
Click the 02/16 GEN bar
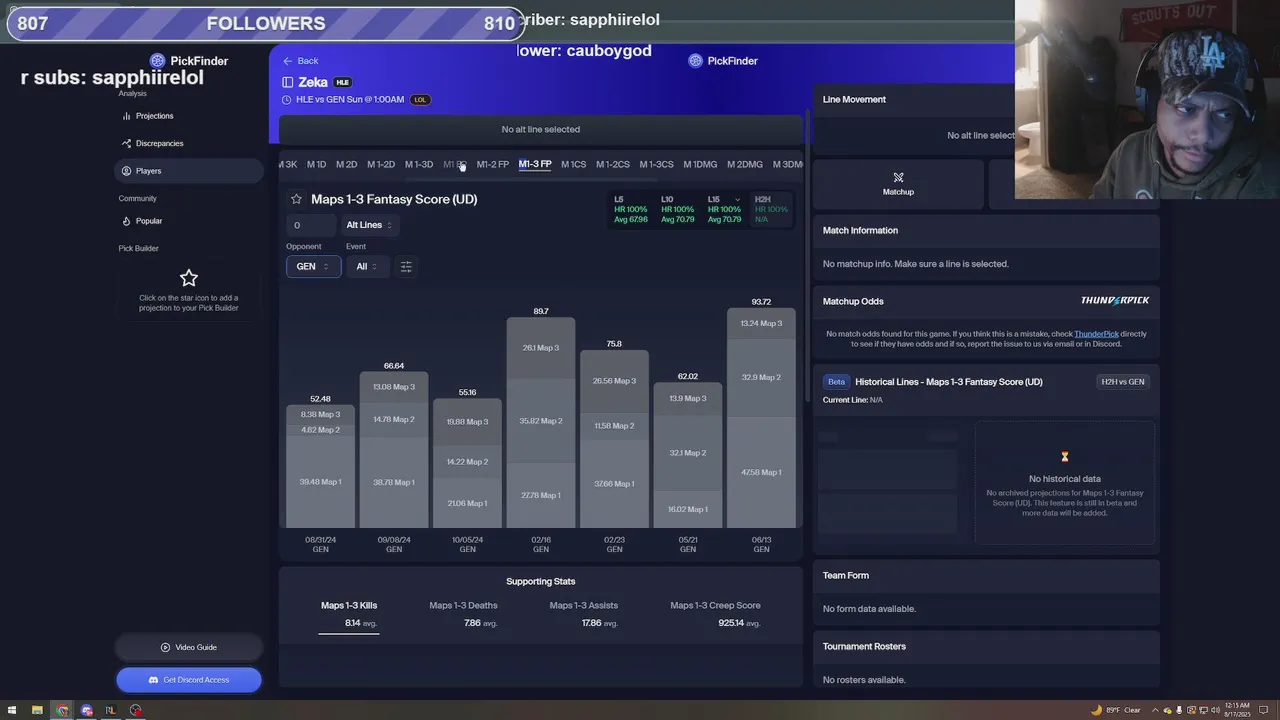pyautogui.click(x=541, y=423)
